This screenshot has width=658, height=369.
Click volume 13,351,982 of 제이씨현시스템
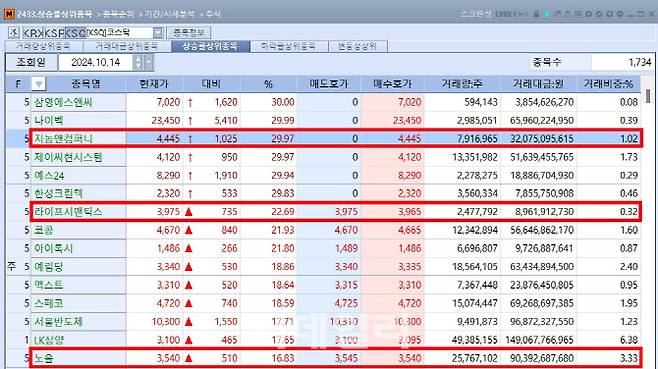475,157
